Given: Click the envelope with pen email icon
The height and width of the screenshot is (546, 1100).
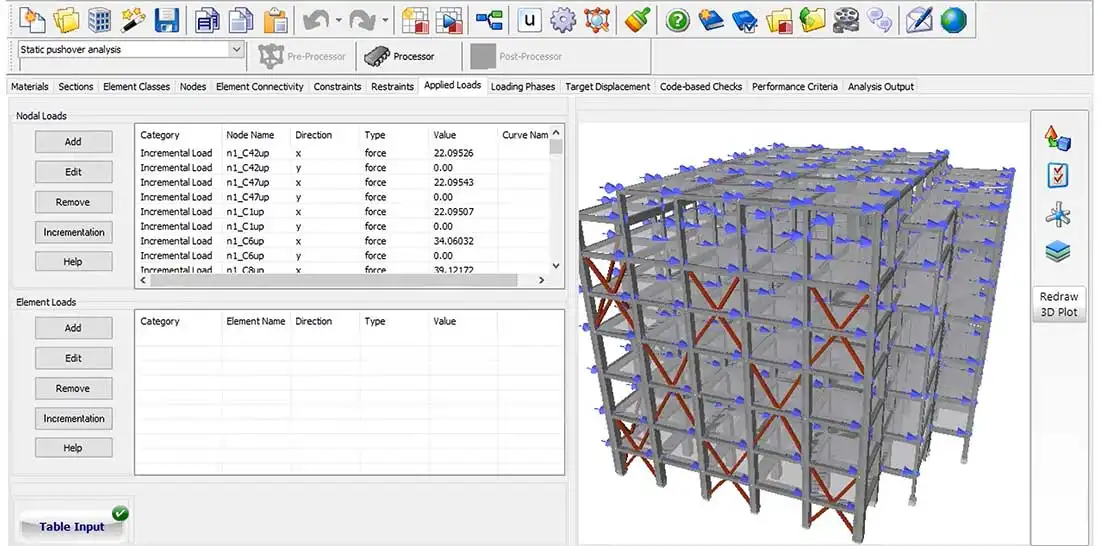Looking at the screenshot, I should (919, 20).
